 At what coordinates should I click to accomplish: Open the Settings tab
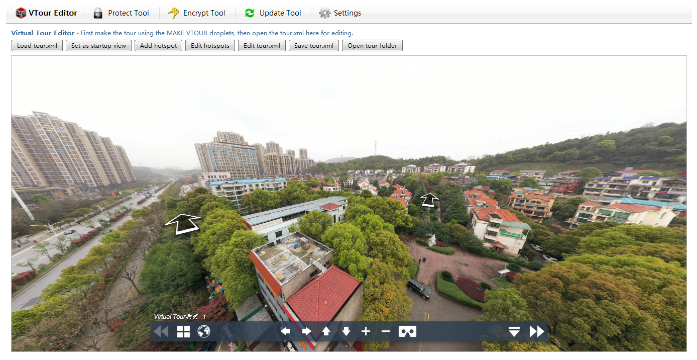[340, 13]
